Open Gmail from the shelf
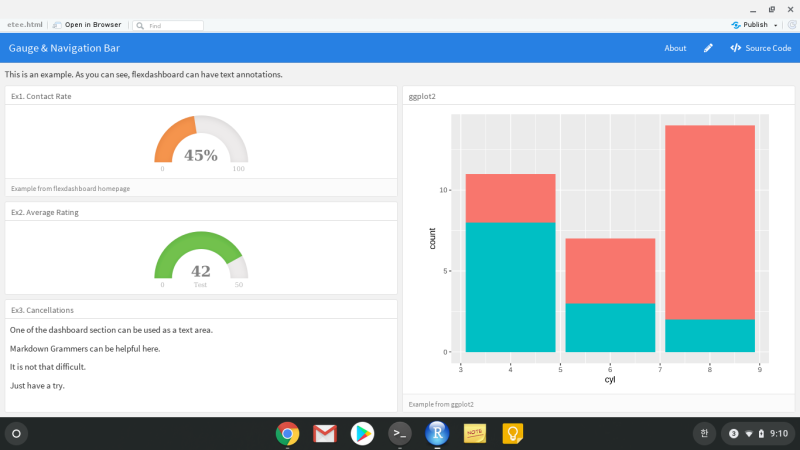The height and width of the screenshot is (450, 800). (325, 434)
